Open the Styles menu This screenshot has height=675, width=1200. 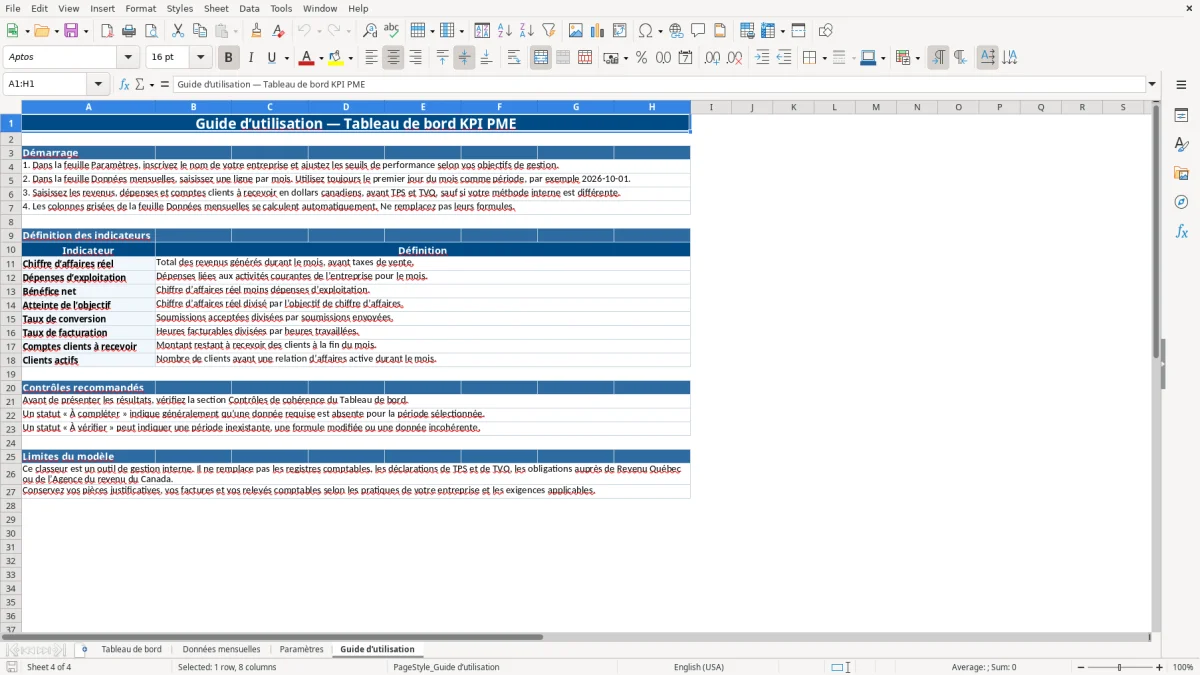coord(180,8)
